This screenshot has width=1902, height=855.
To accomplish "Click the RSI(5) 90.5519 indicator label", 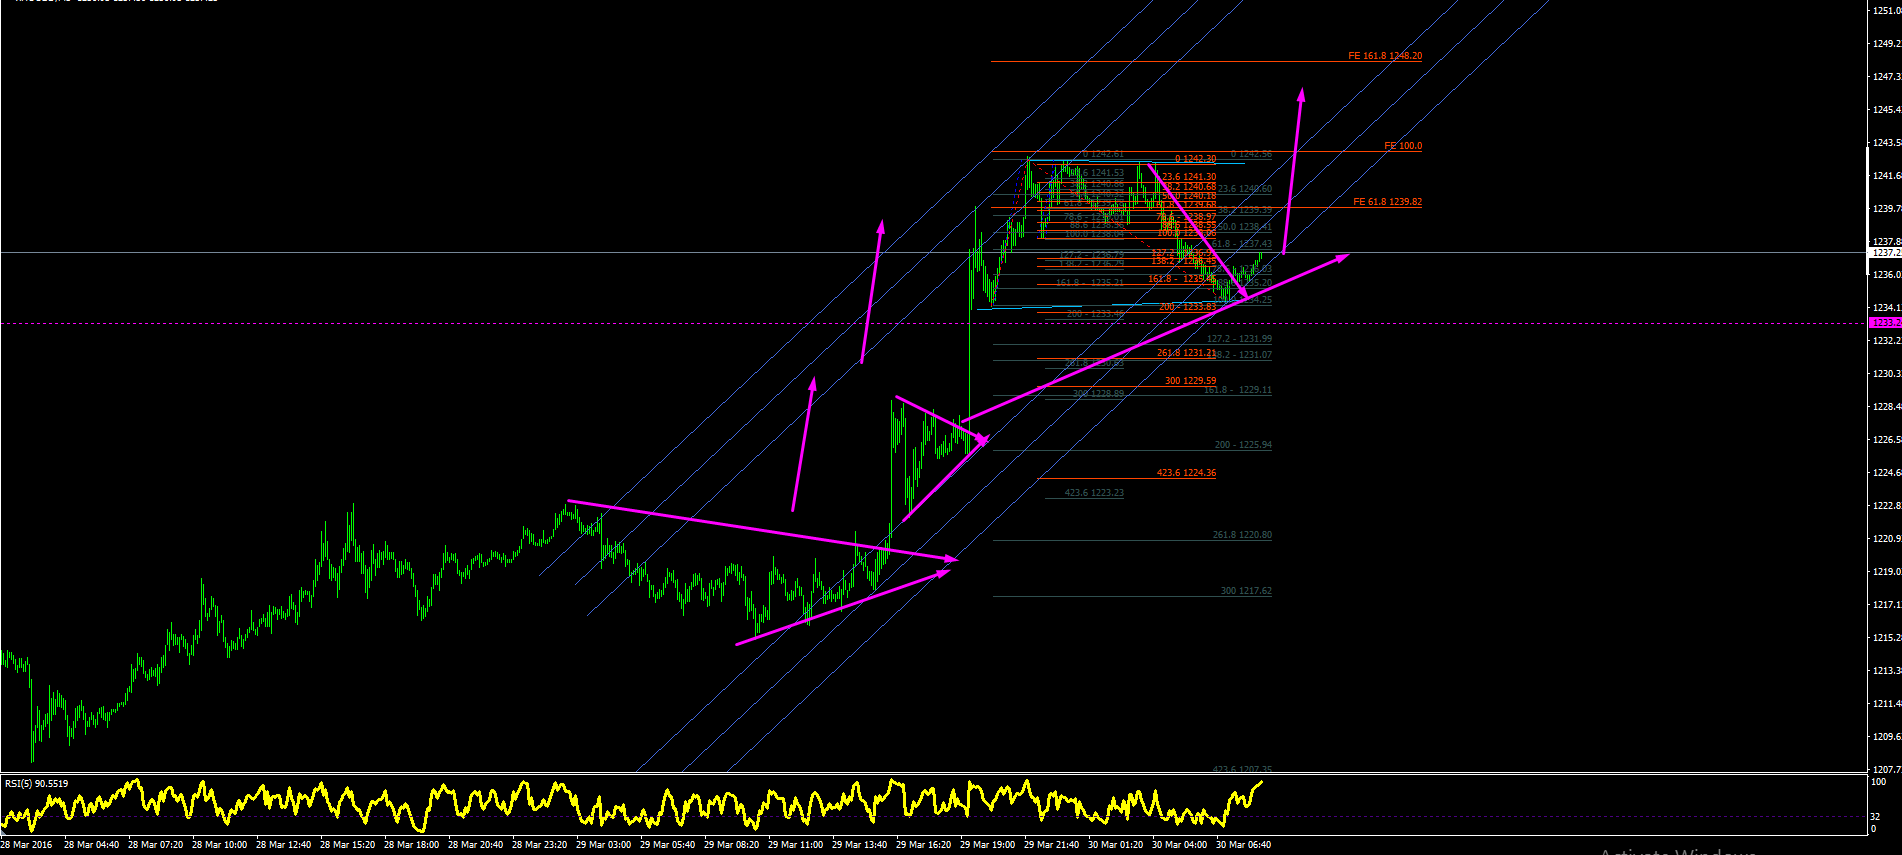I will pyautogui.click(x=36, y=783).
